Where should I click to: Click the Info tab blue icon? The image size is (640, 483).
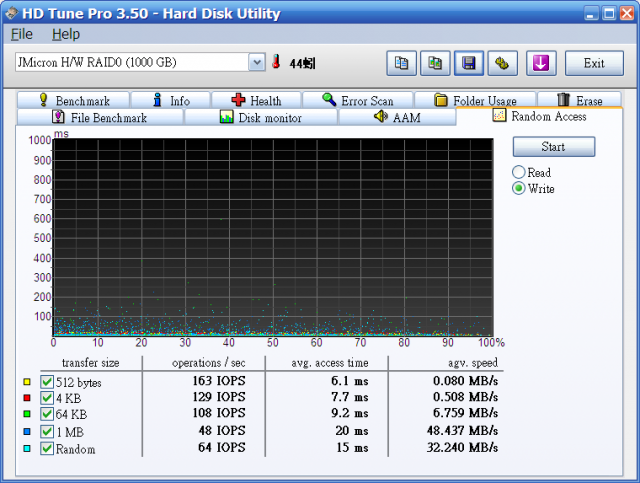157,100
